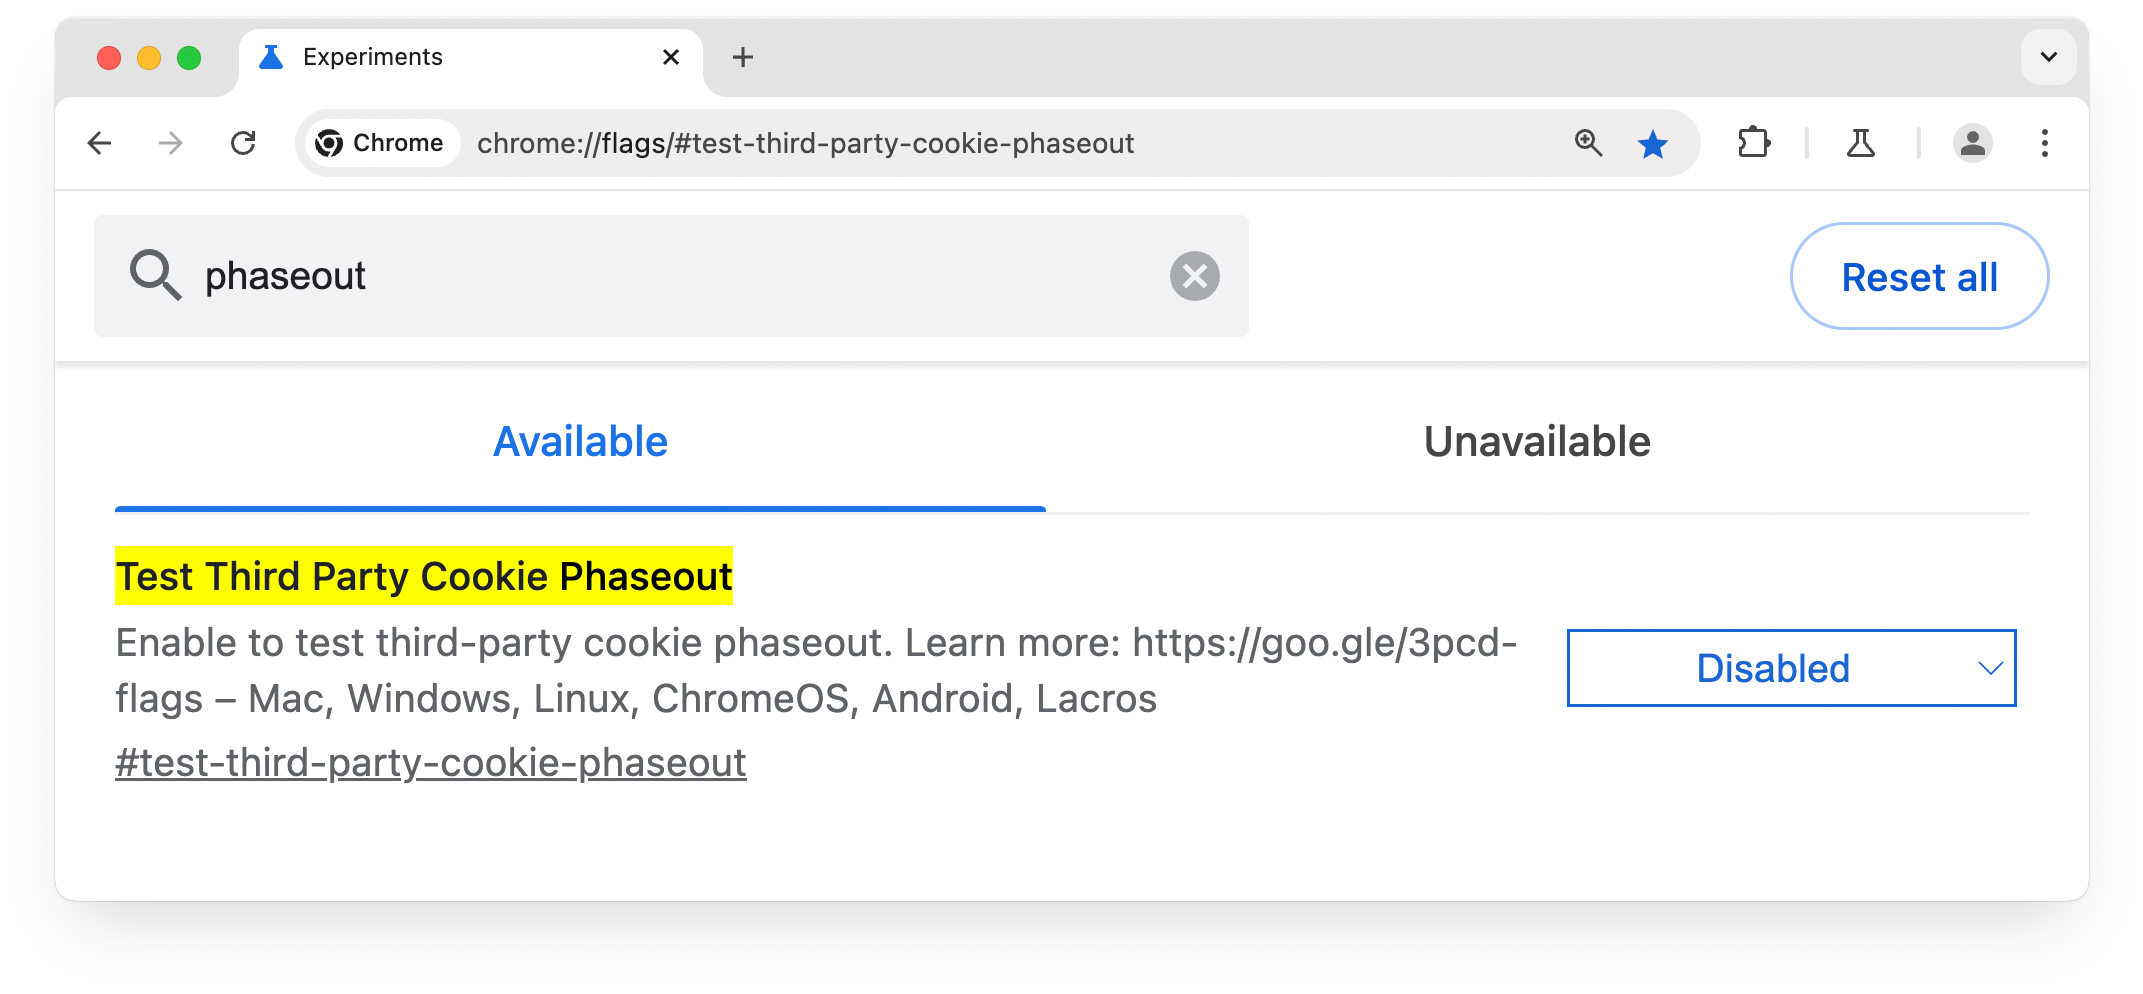2143x994 pixels.
Task: Switch to the Unavailable tab
Action: coord(1537,441)
